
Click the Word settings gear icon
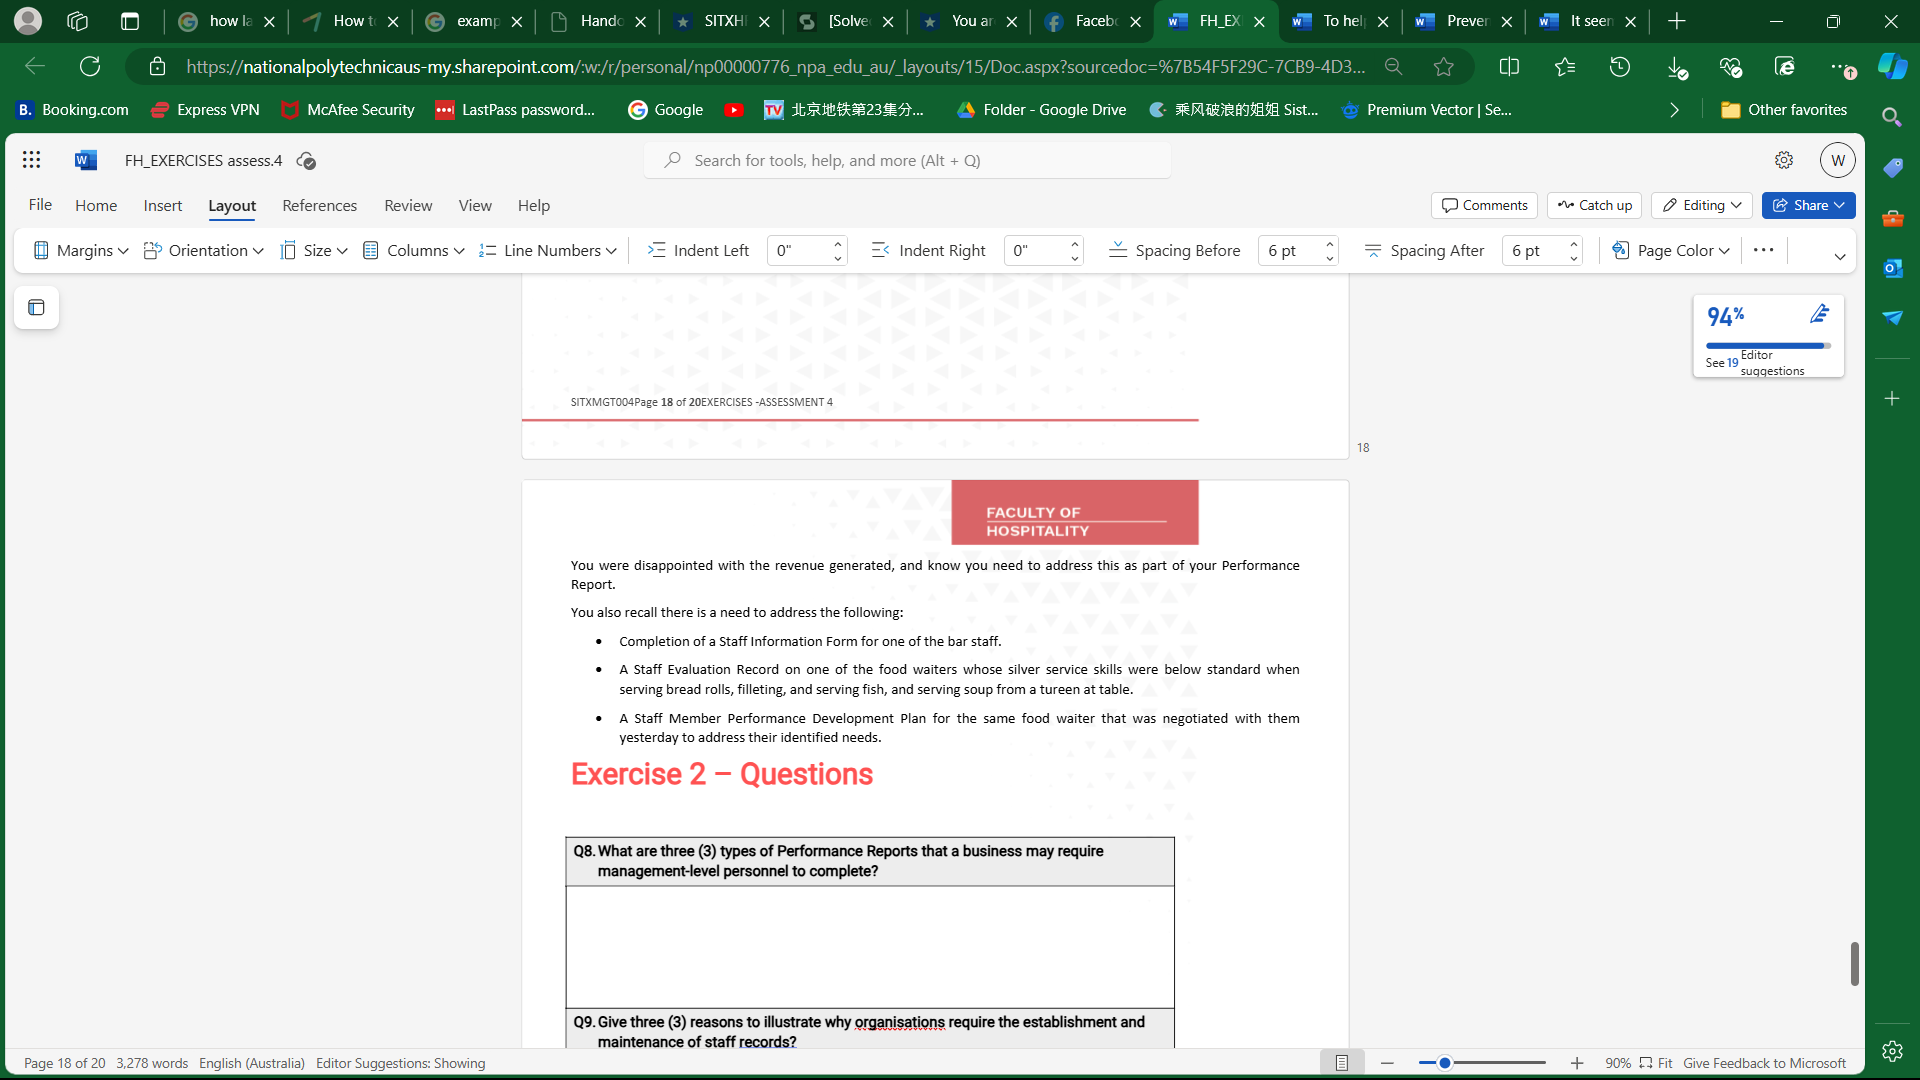(x=1784, y=160)
